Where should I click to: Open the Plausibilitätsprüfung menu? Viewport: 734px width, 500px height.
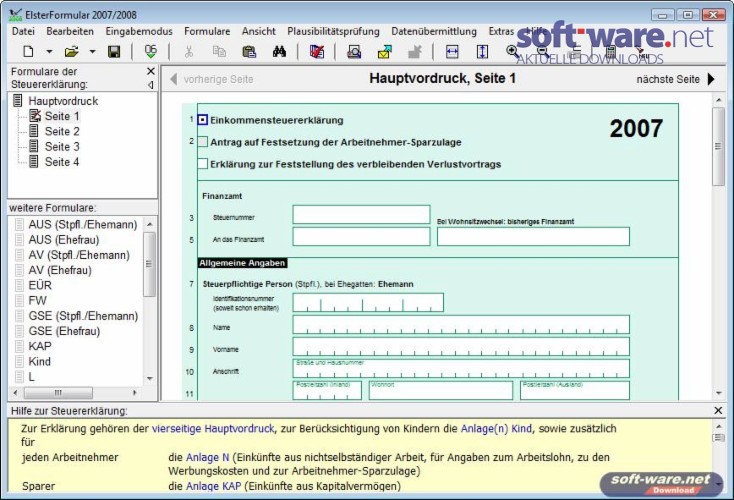tap(333, 31)
